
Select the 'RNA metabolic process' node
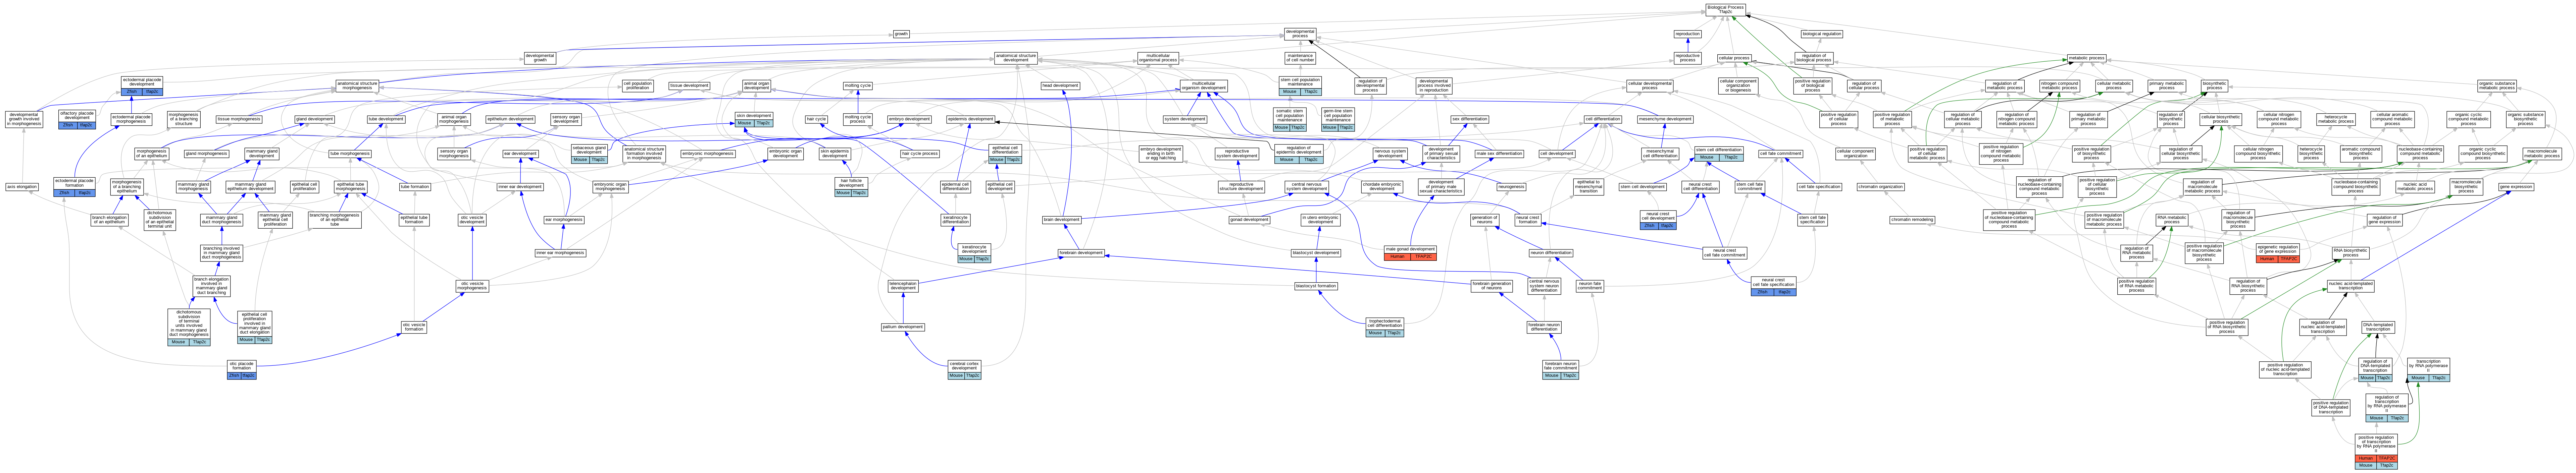click(x=2172, y=220)
